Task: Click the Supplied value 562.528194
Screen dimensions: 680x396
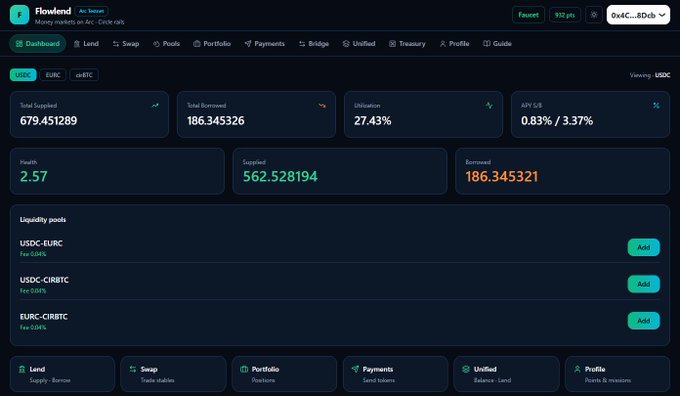Action: (x=280, y=177)
